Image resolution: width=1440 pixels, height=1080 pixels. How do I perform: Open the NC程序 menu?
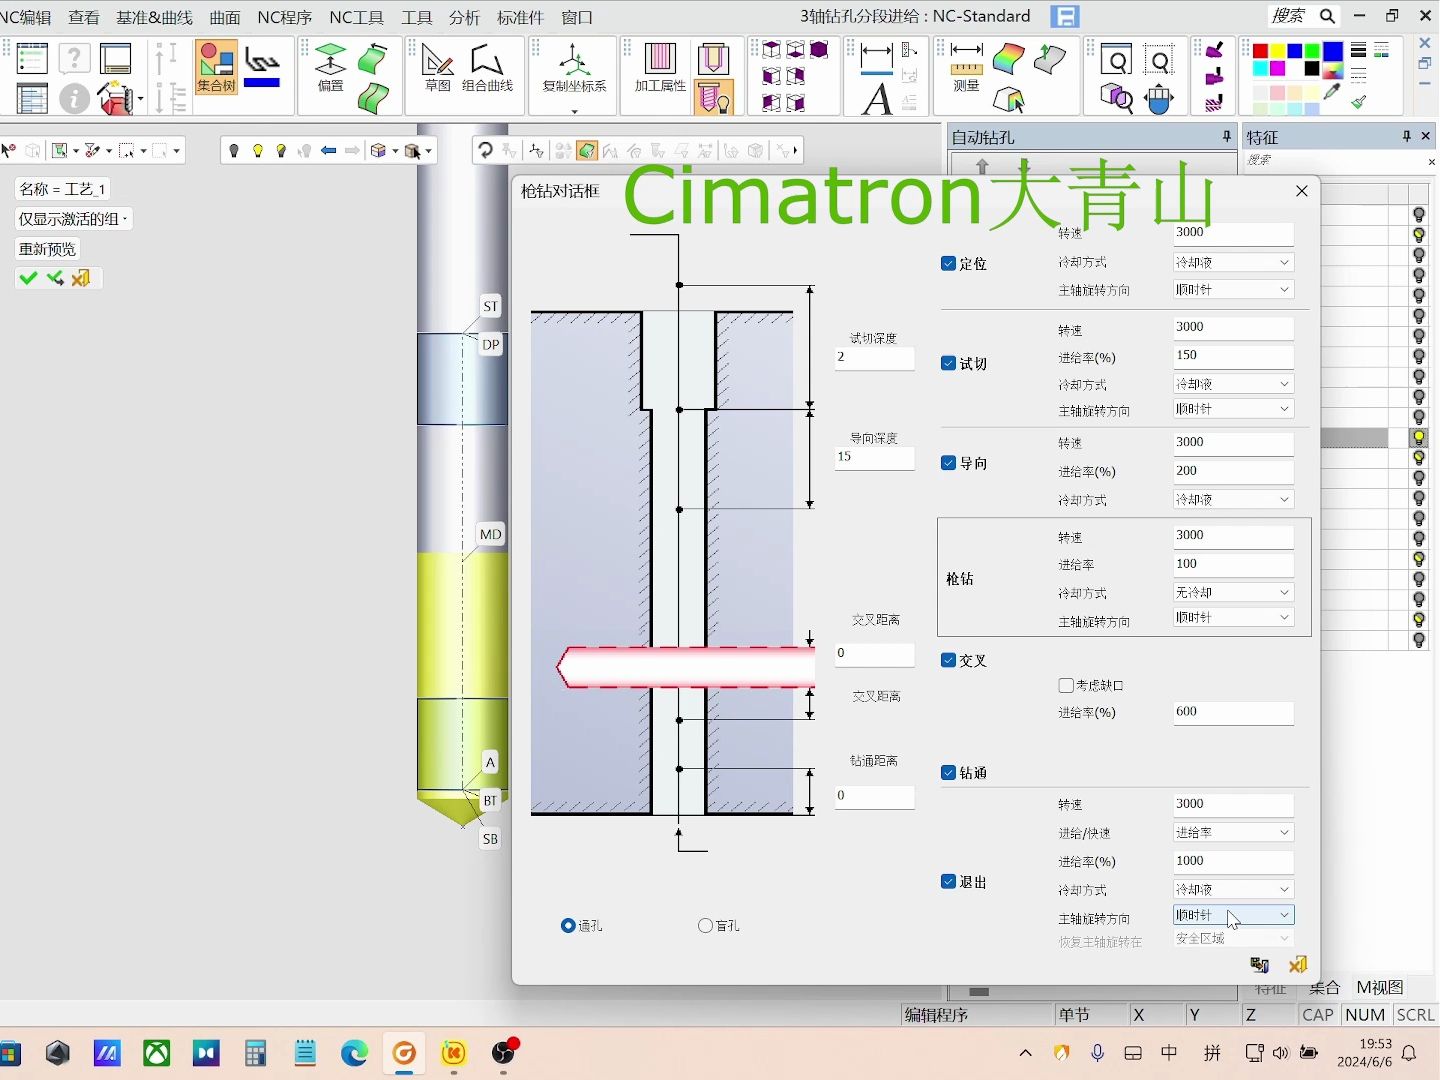pos(284,17)
